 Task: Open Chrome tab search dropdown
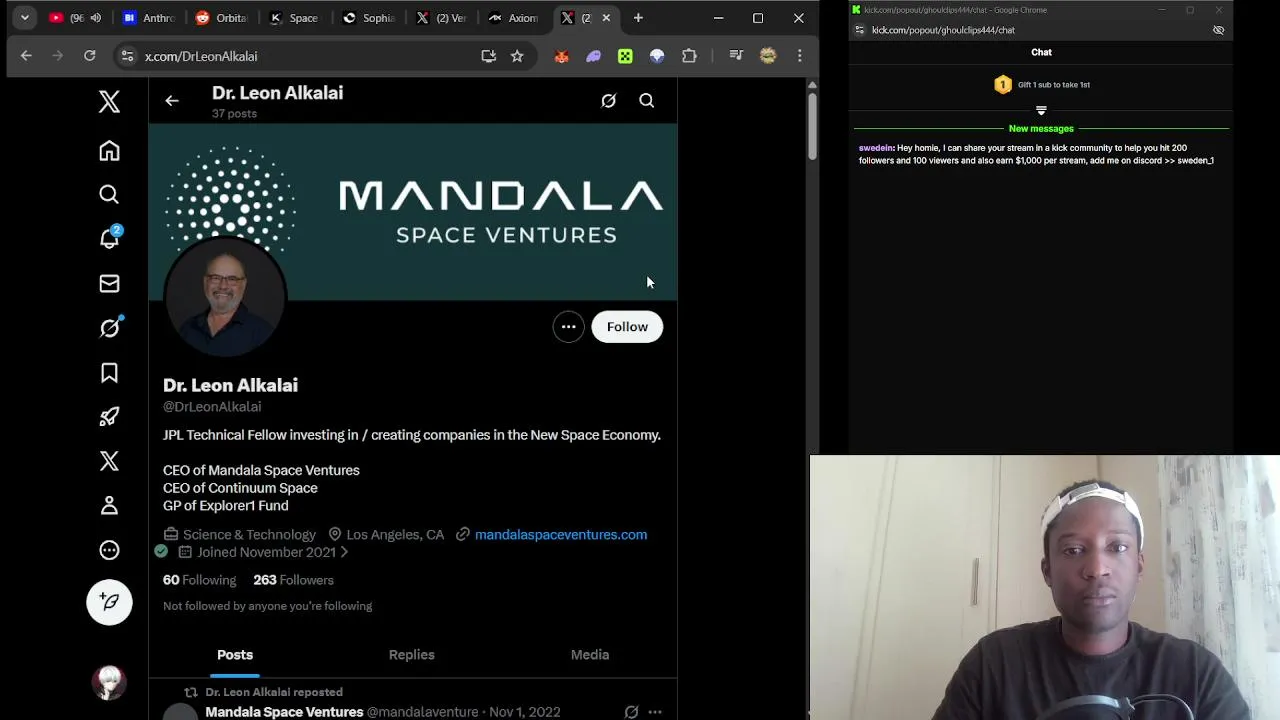click(x=25, y=18)
